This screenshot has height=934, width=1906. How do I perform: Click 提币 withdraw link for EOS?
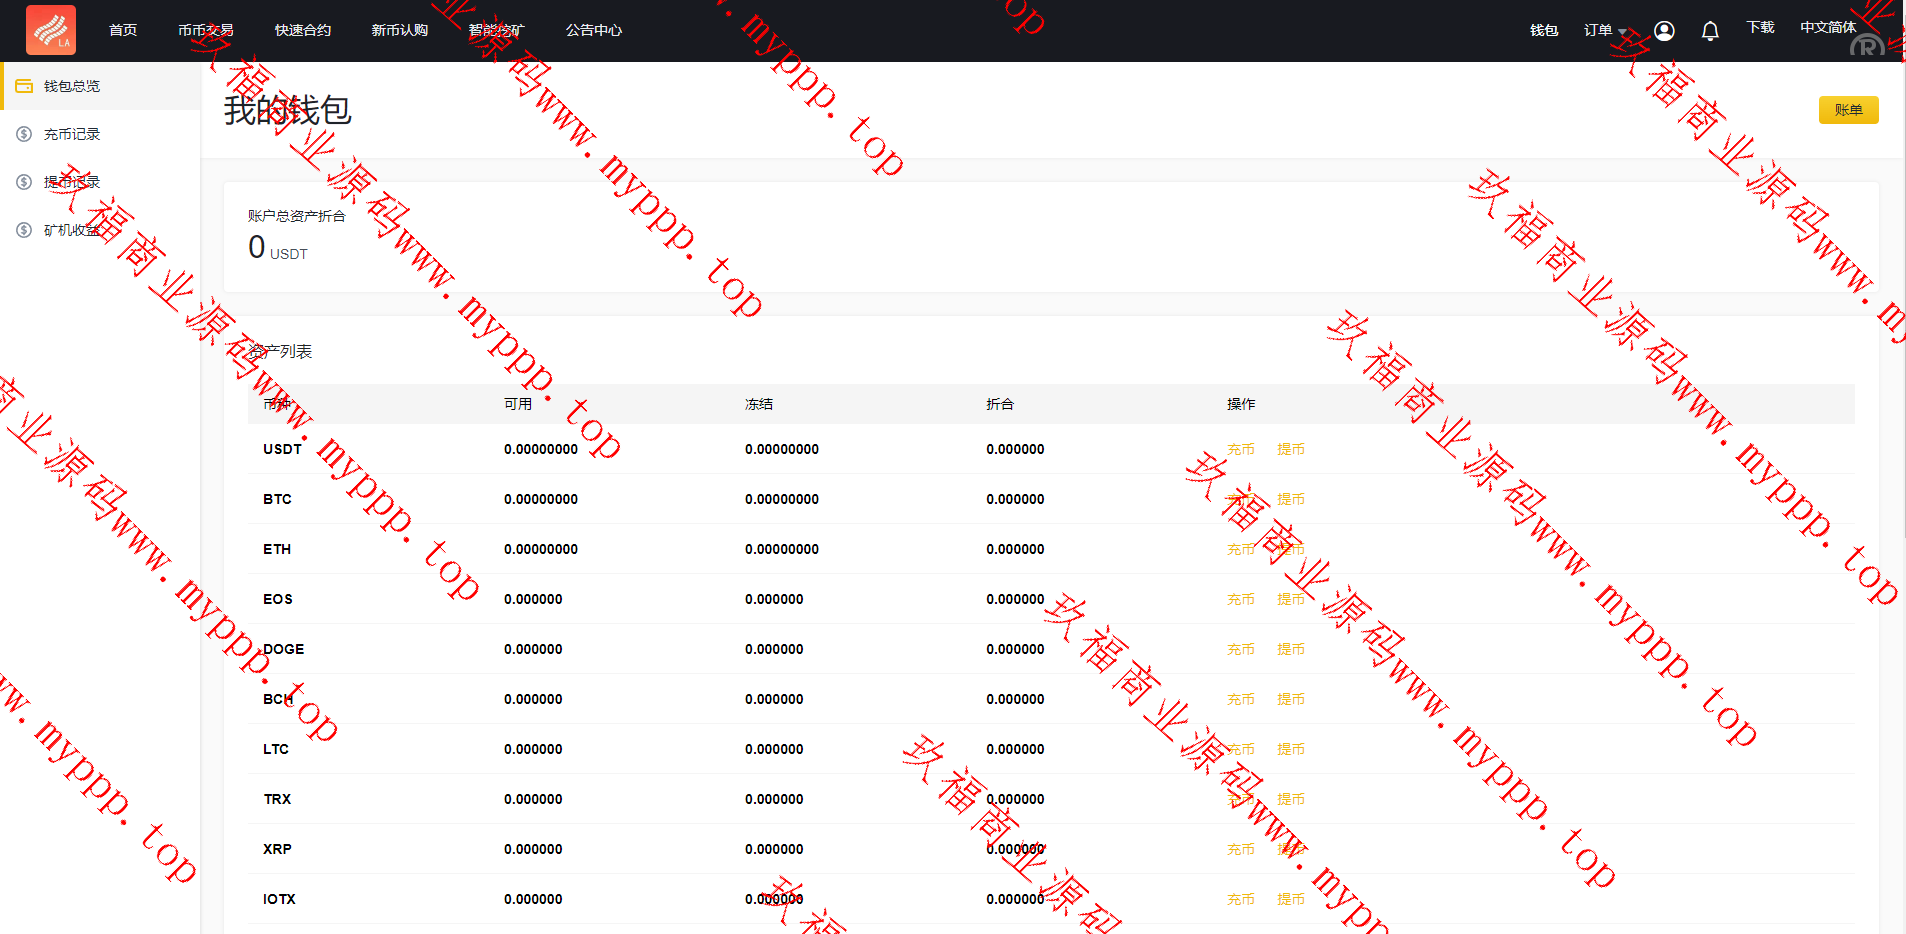click(x=1290, y=600)
